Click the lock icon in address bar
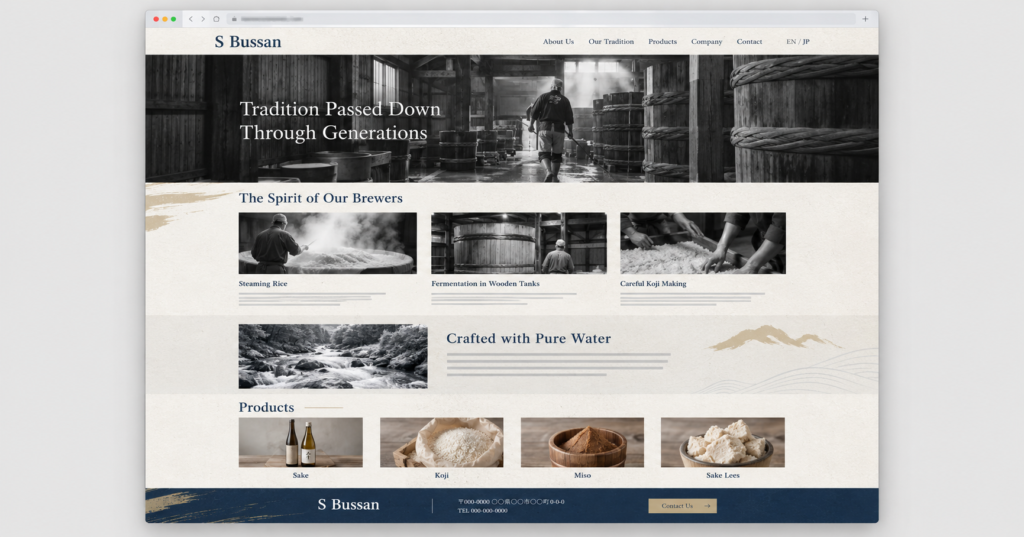The width and height of the screenshot is (1024, 537). (x=234, y=19)
